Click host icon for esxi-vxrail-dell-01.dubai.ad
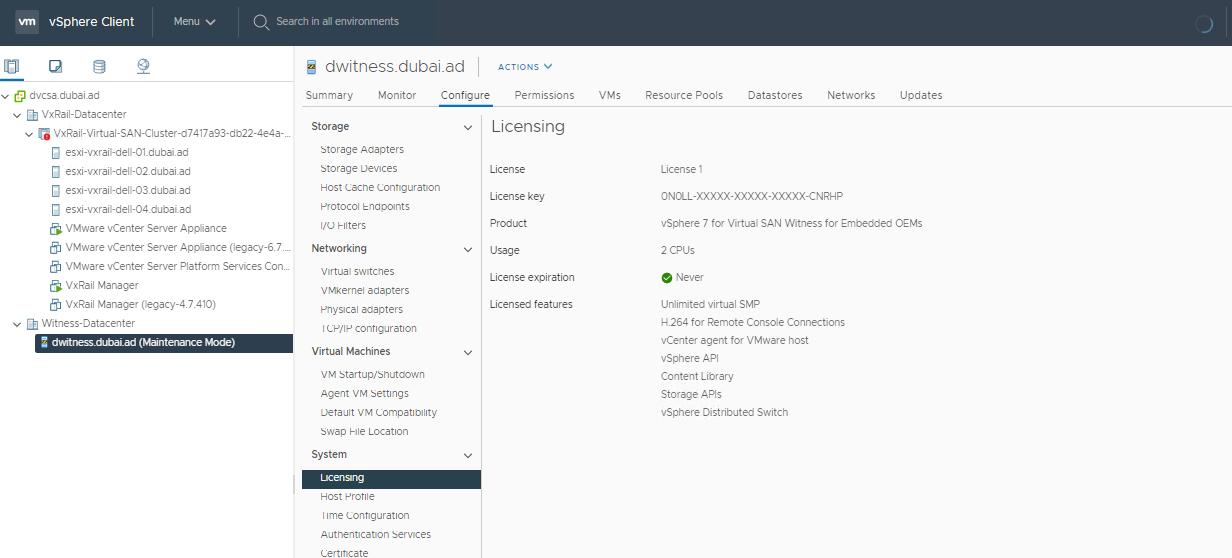1232x558 pixels. [x=56, y=153]
